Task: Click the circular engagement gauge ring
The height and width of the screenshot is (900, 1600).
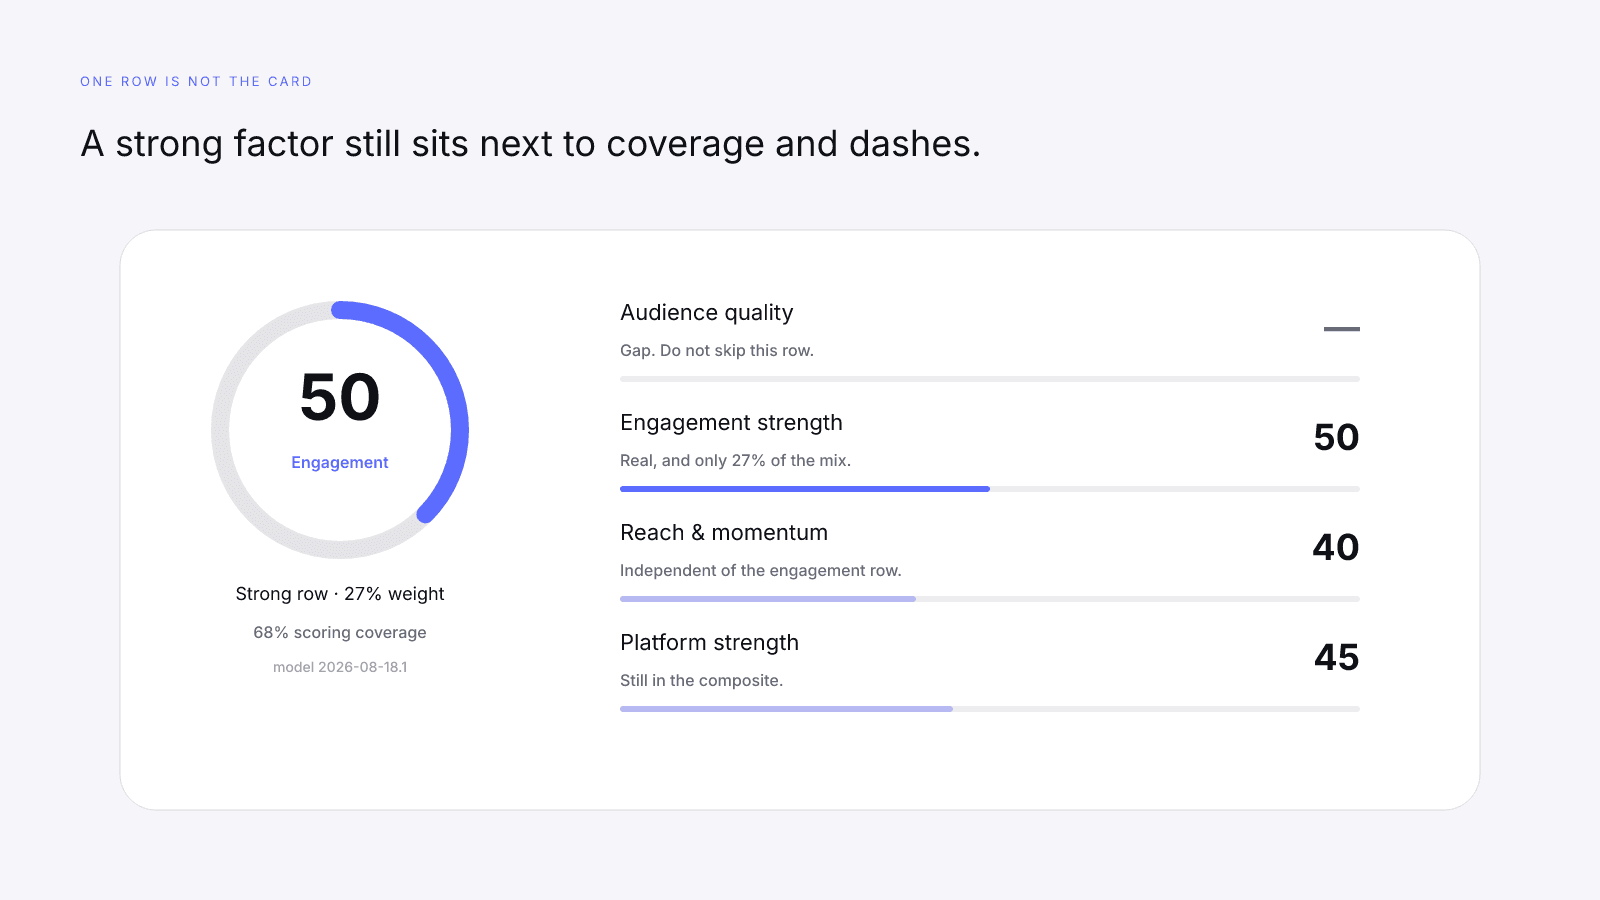Action: pyautogui.click(x=340, y=430)
